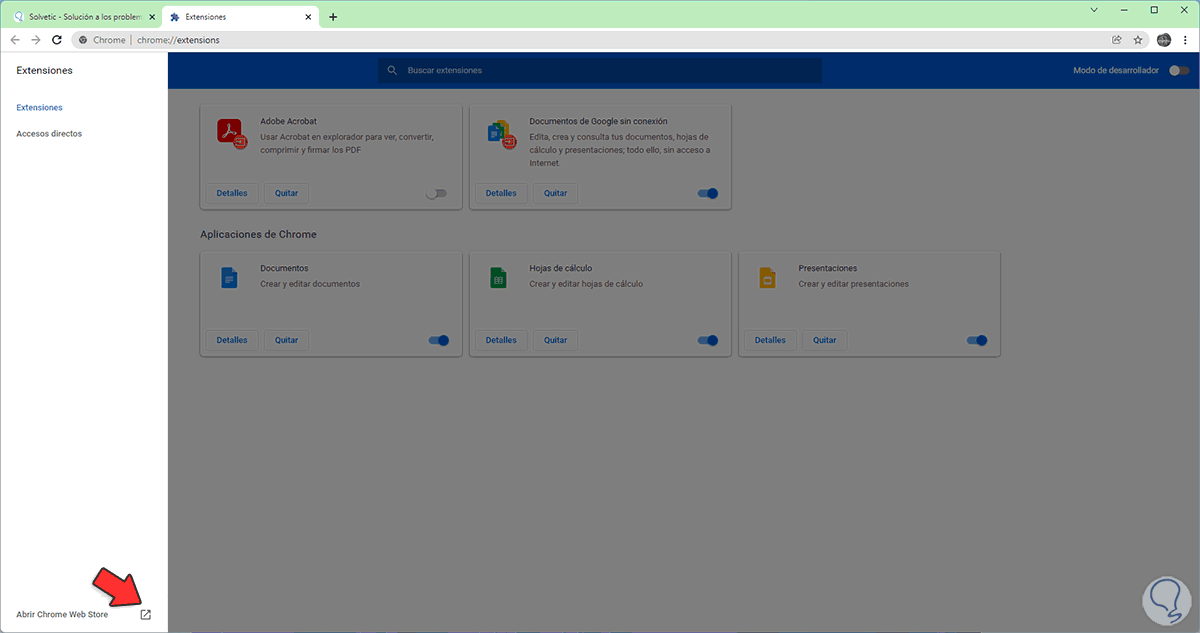Share this page via the share icon

pos(1116,40)
